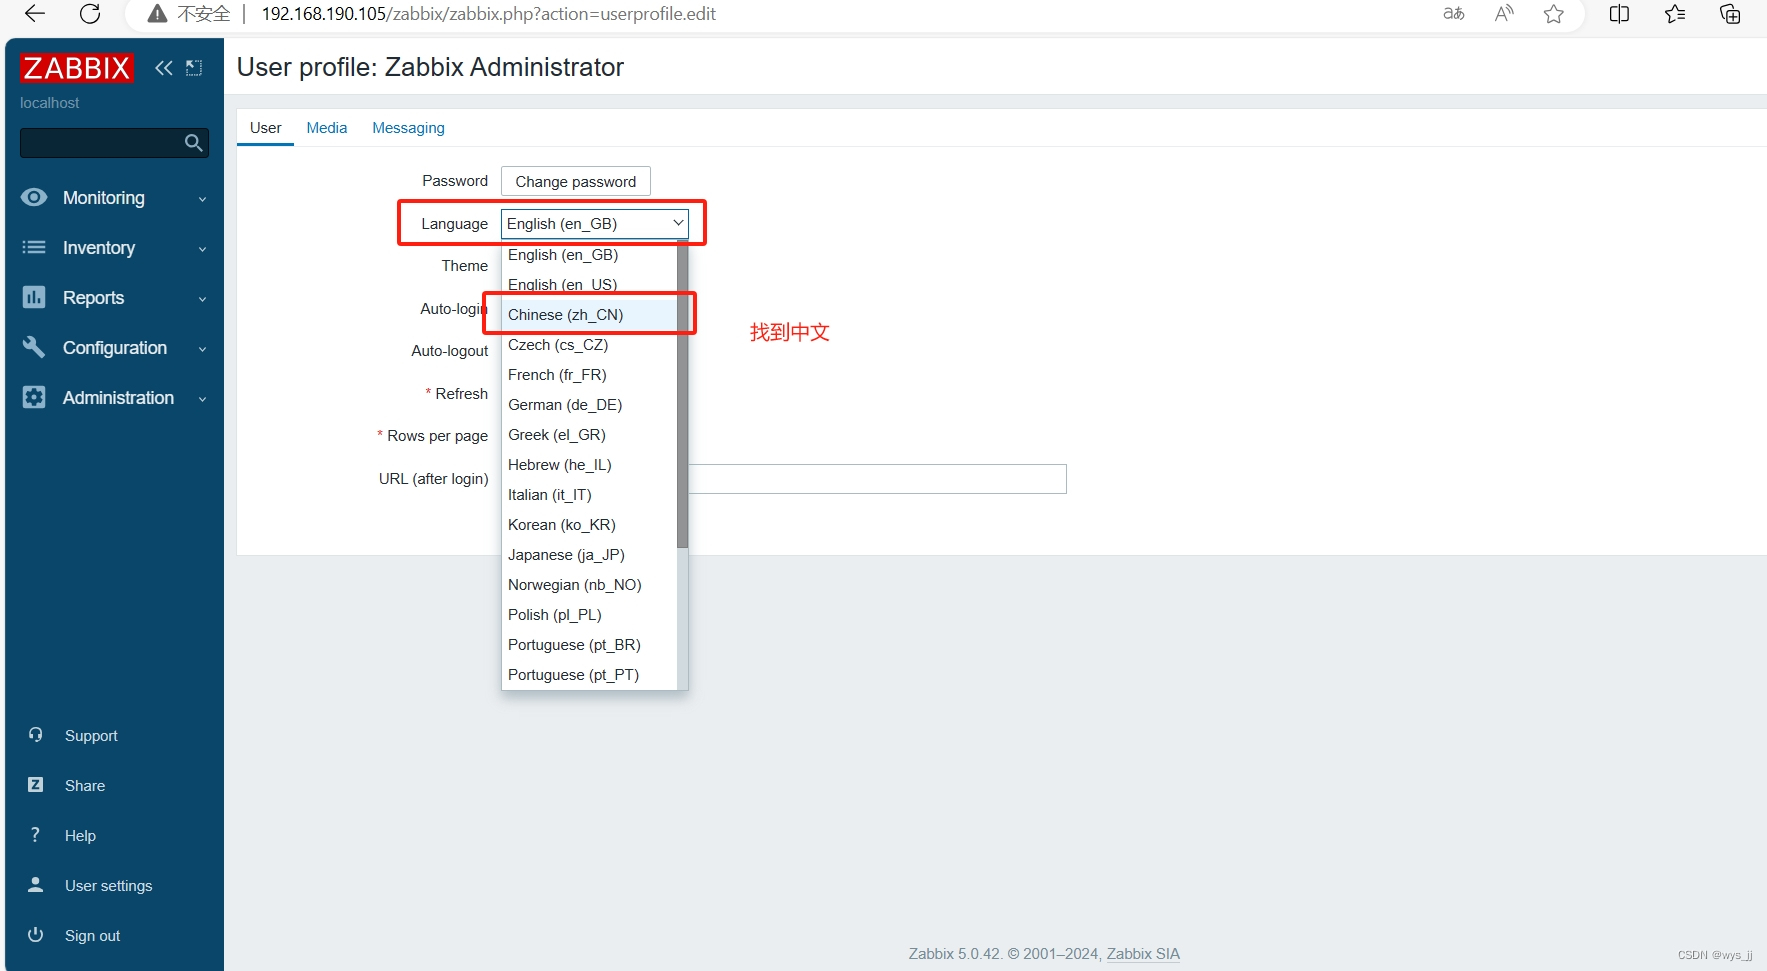
Task: Add page to favorites star icon
Action: [x=1554, y=14]
